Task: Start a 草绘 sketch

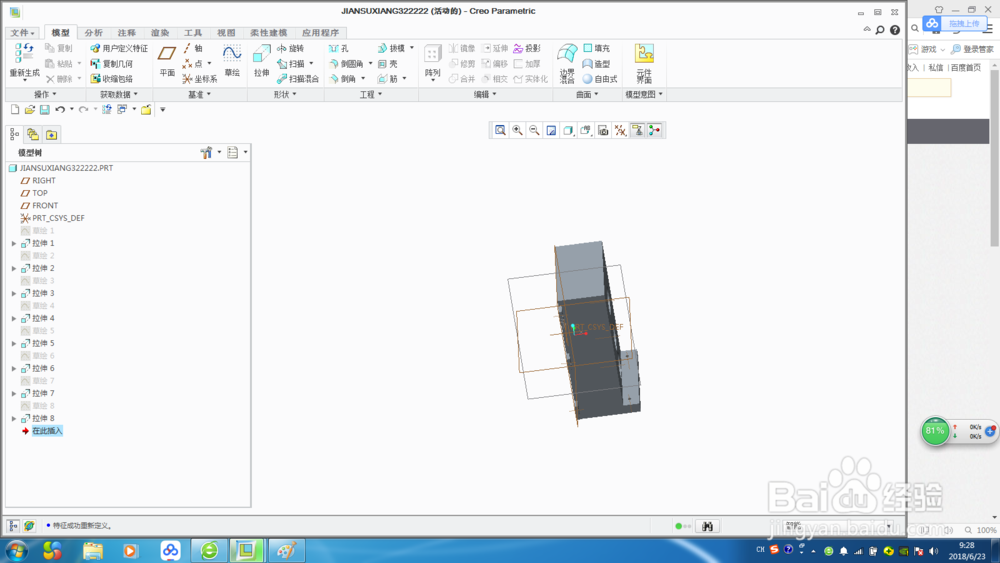Action: [x=232, y=61]
